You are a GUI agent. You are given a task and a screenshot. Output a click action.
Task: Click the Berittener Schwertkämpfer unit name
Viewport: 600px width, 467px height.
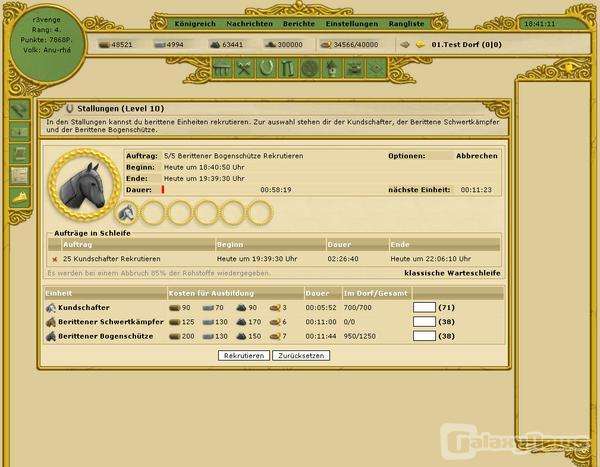click(111, 322)
